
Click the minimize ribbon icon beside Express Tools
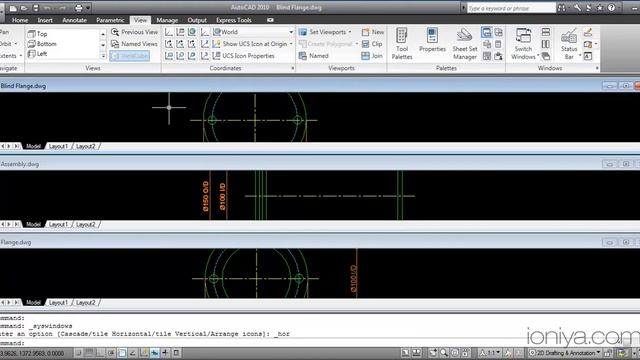pos(270,20)
